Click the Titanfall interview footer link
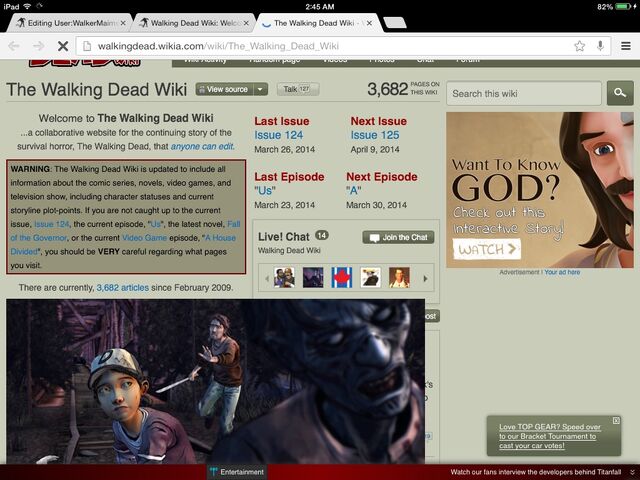Image resolution: width=640 pixels, height=480 pixels. point(536,472)
